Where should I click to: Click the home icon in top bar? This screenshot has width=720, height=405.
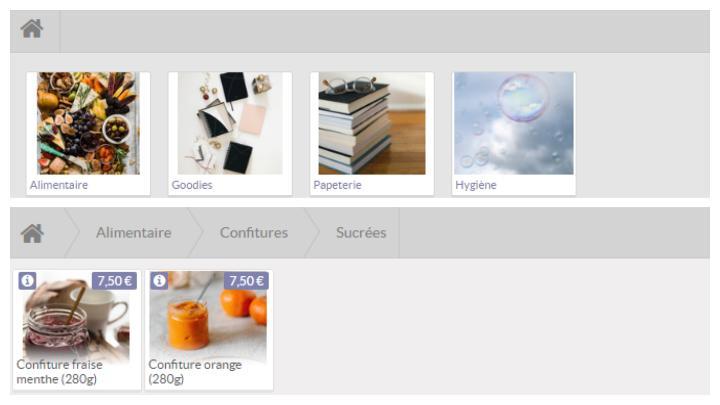tap(32, 29)
